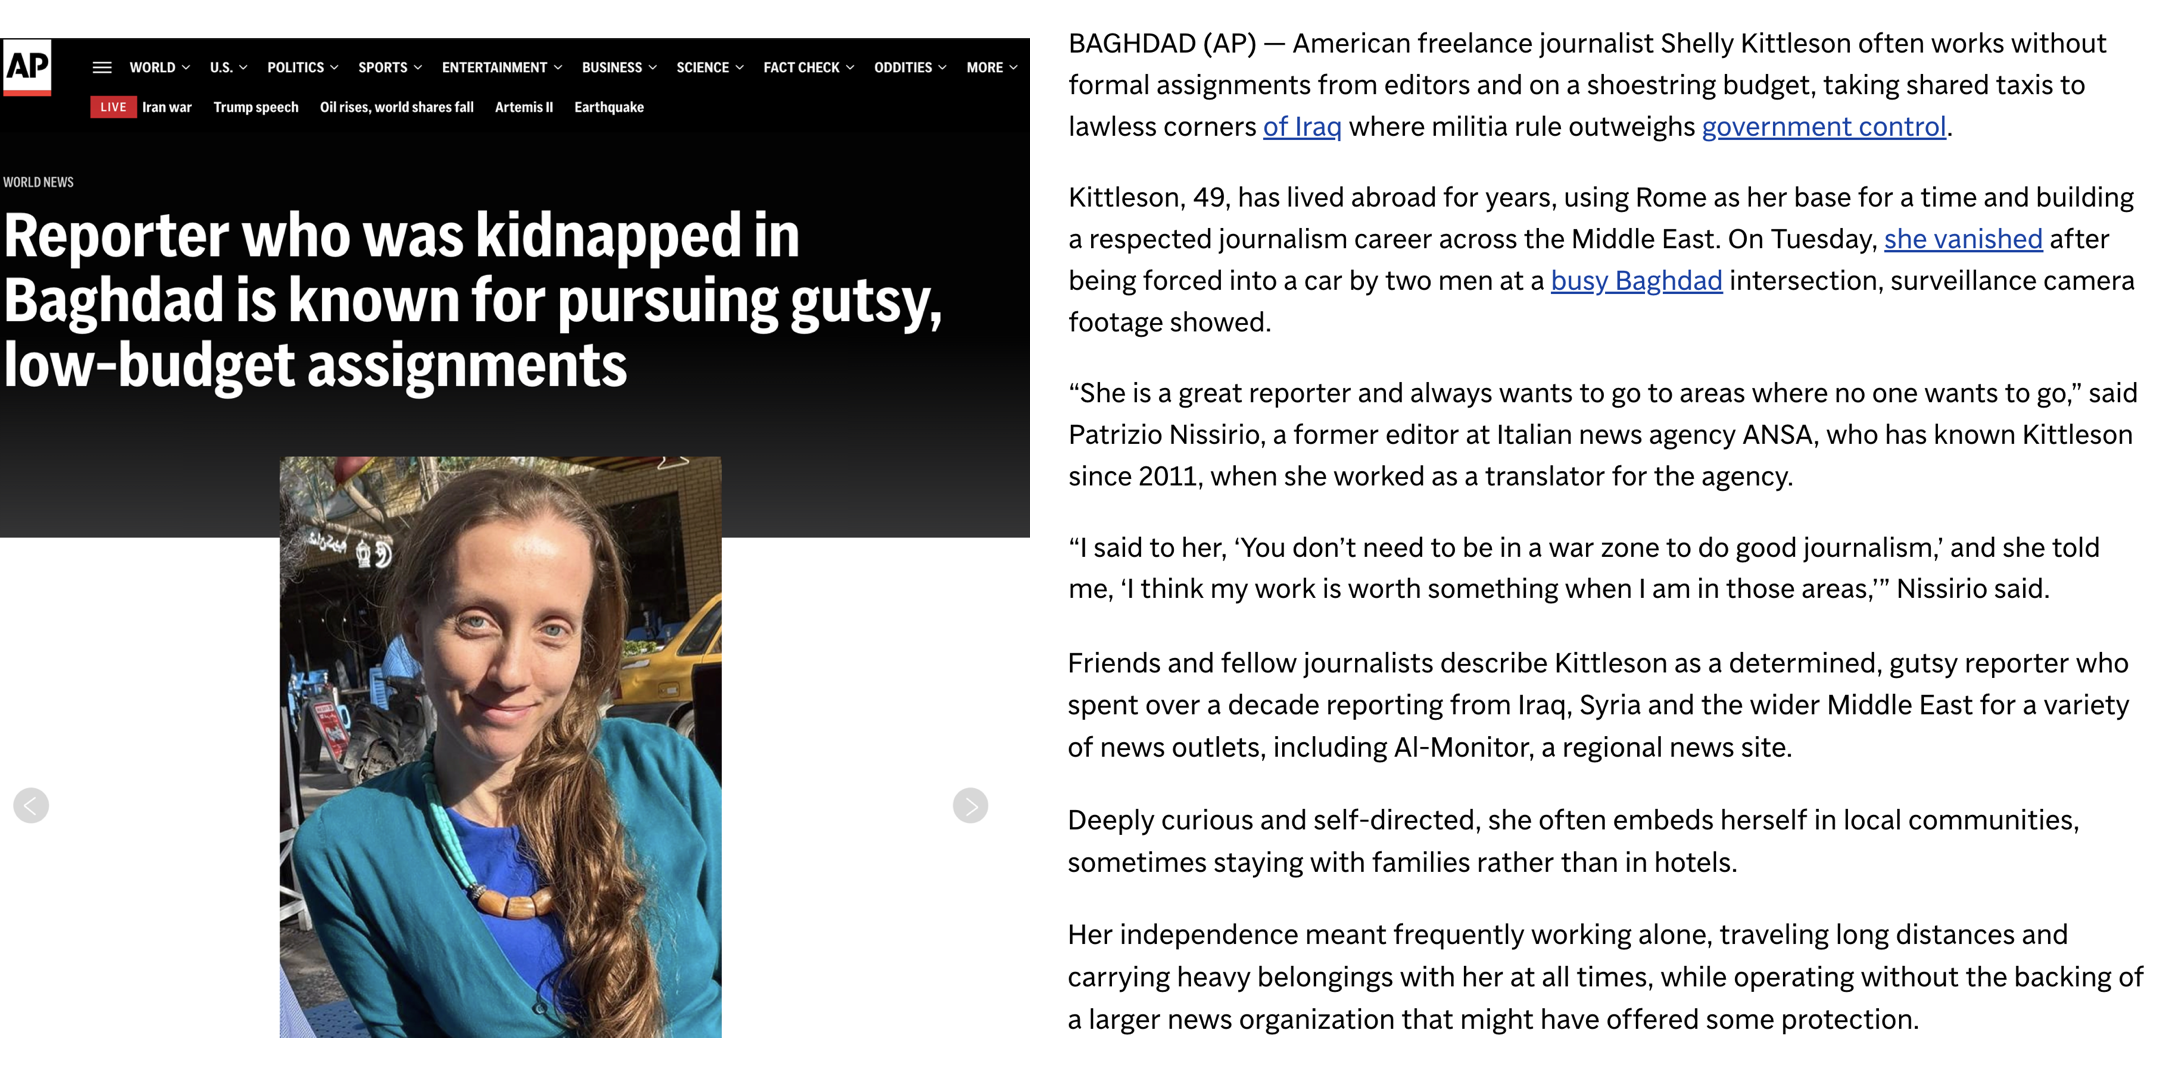
Task: Click the red LIVE badge
Action: 113,107
